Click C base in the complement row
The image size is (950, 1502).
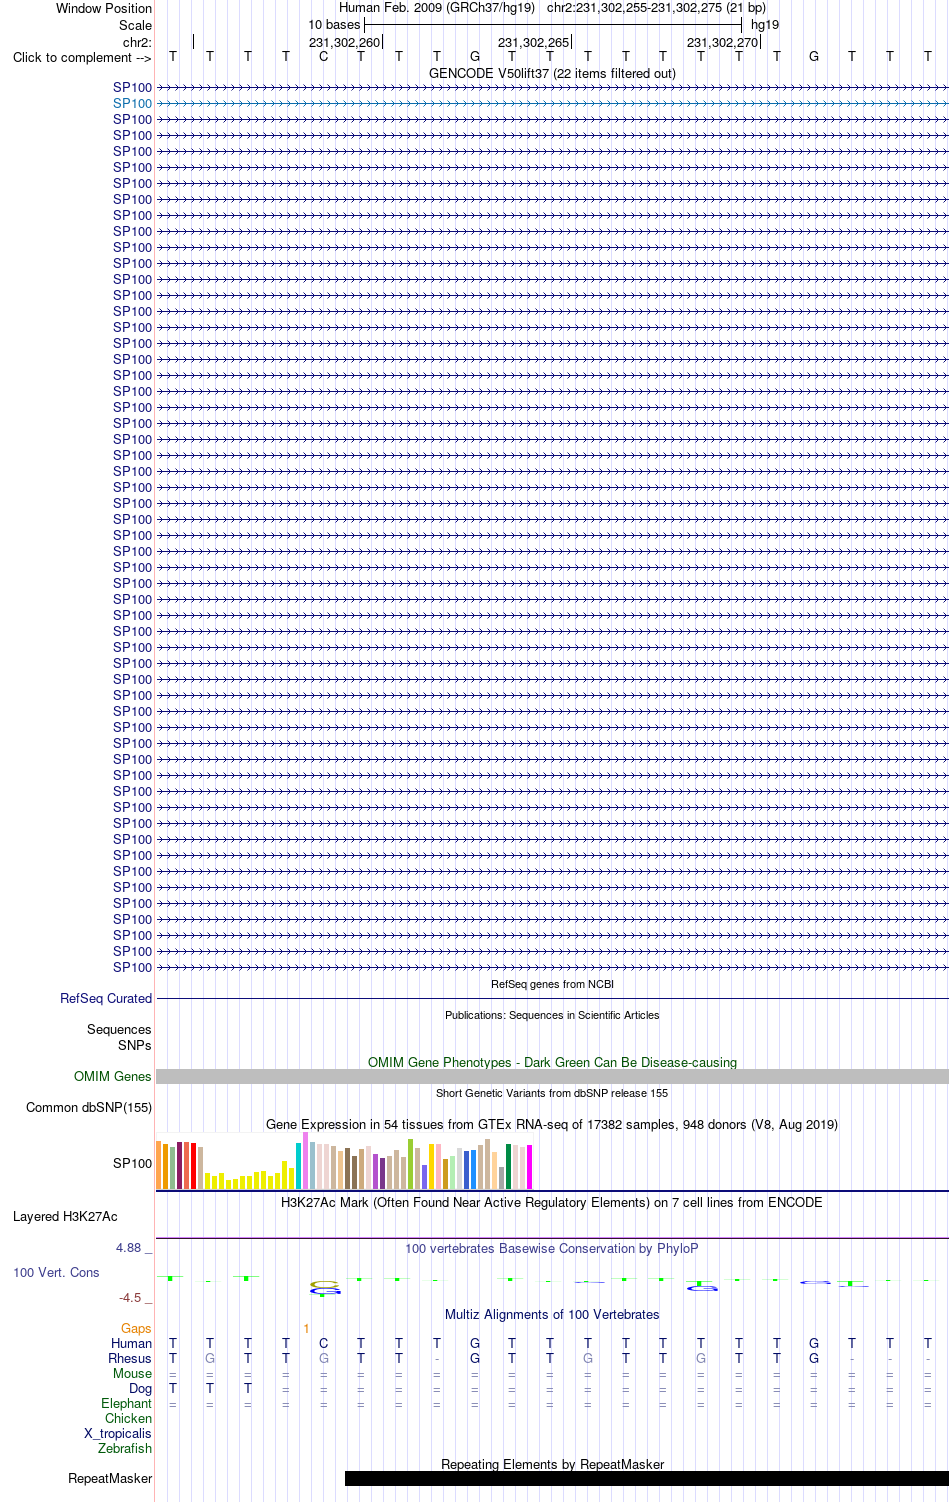tap(323, 57)
